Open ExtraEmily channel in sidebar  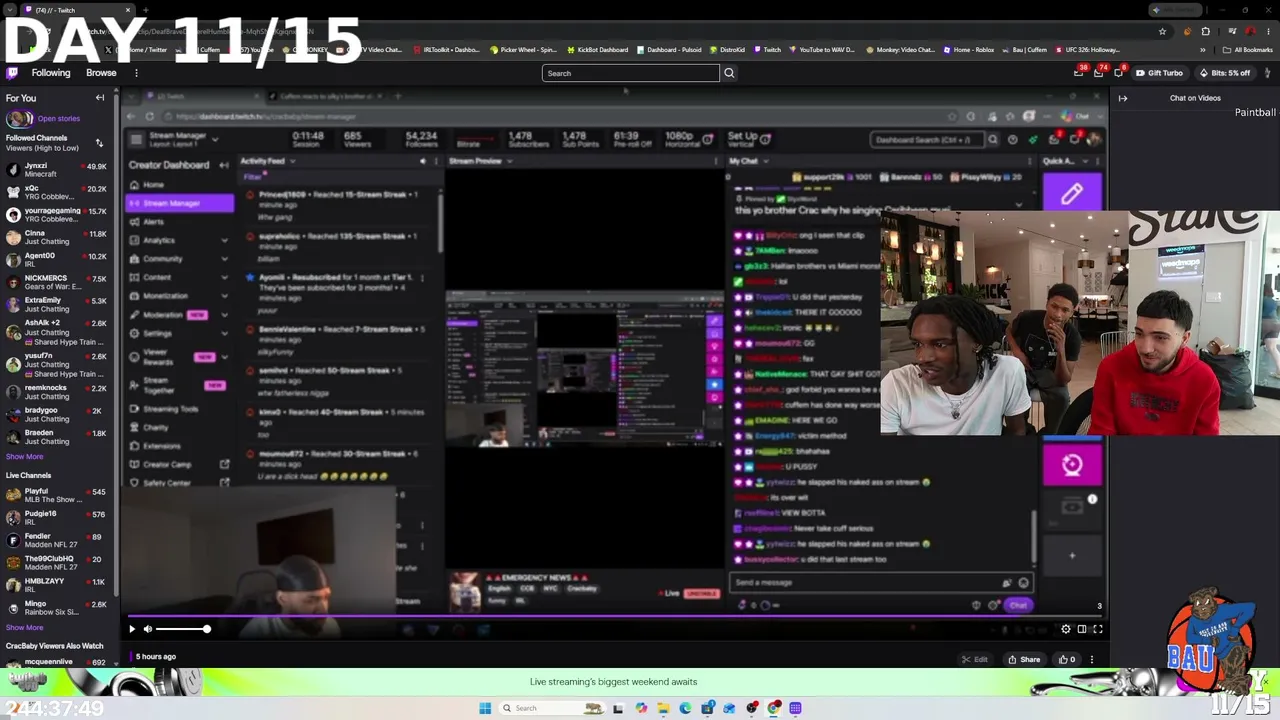point(56,304)
